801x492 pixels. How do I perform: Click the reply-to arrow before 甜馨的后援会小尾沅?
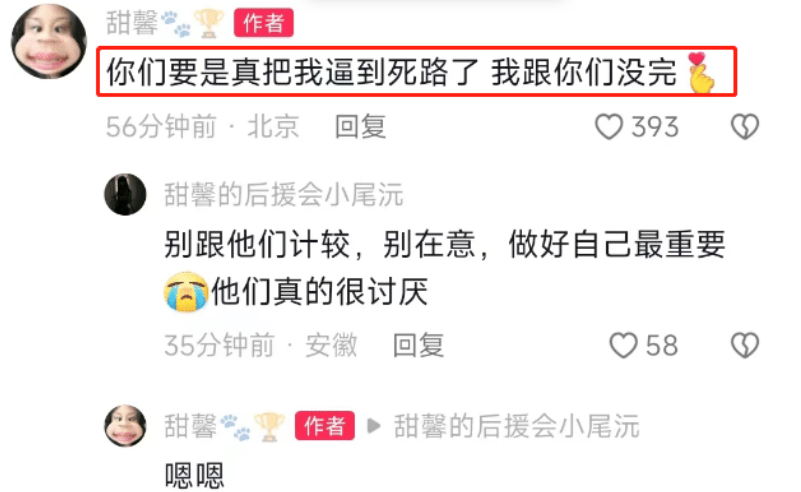[x=374, y=426]
